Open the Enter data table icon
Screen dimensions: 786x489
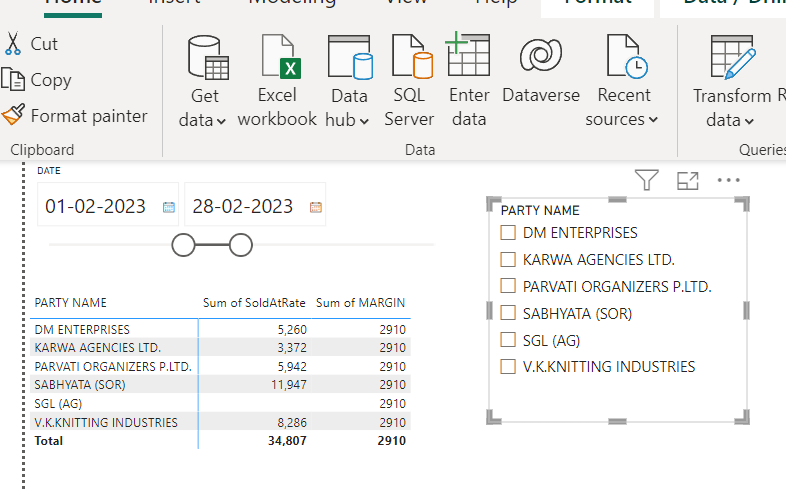468,54
